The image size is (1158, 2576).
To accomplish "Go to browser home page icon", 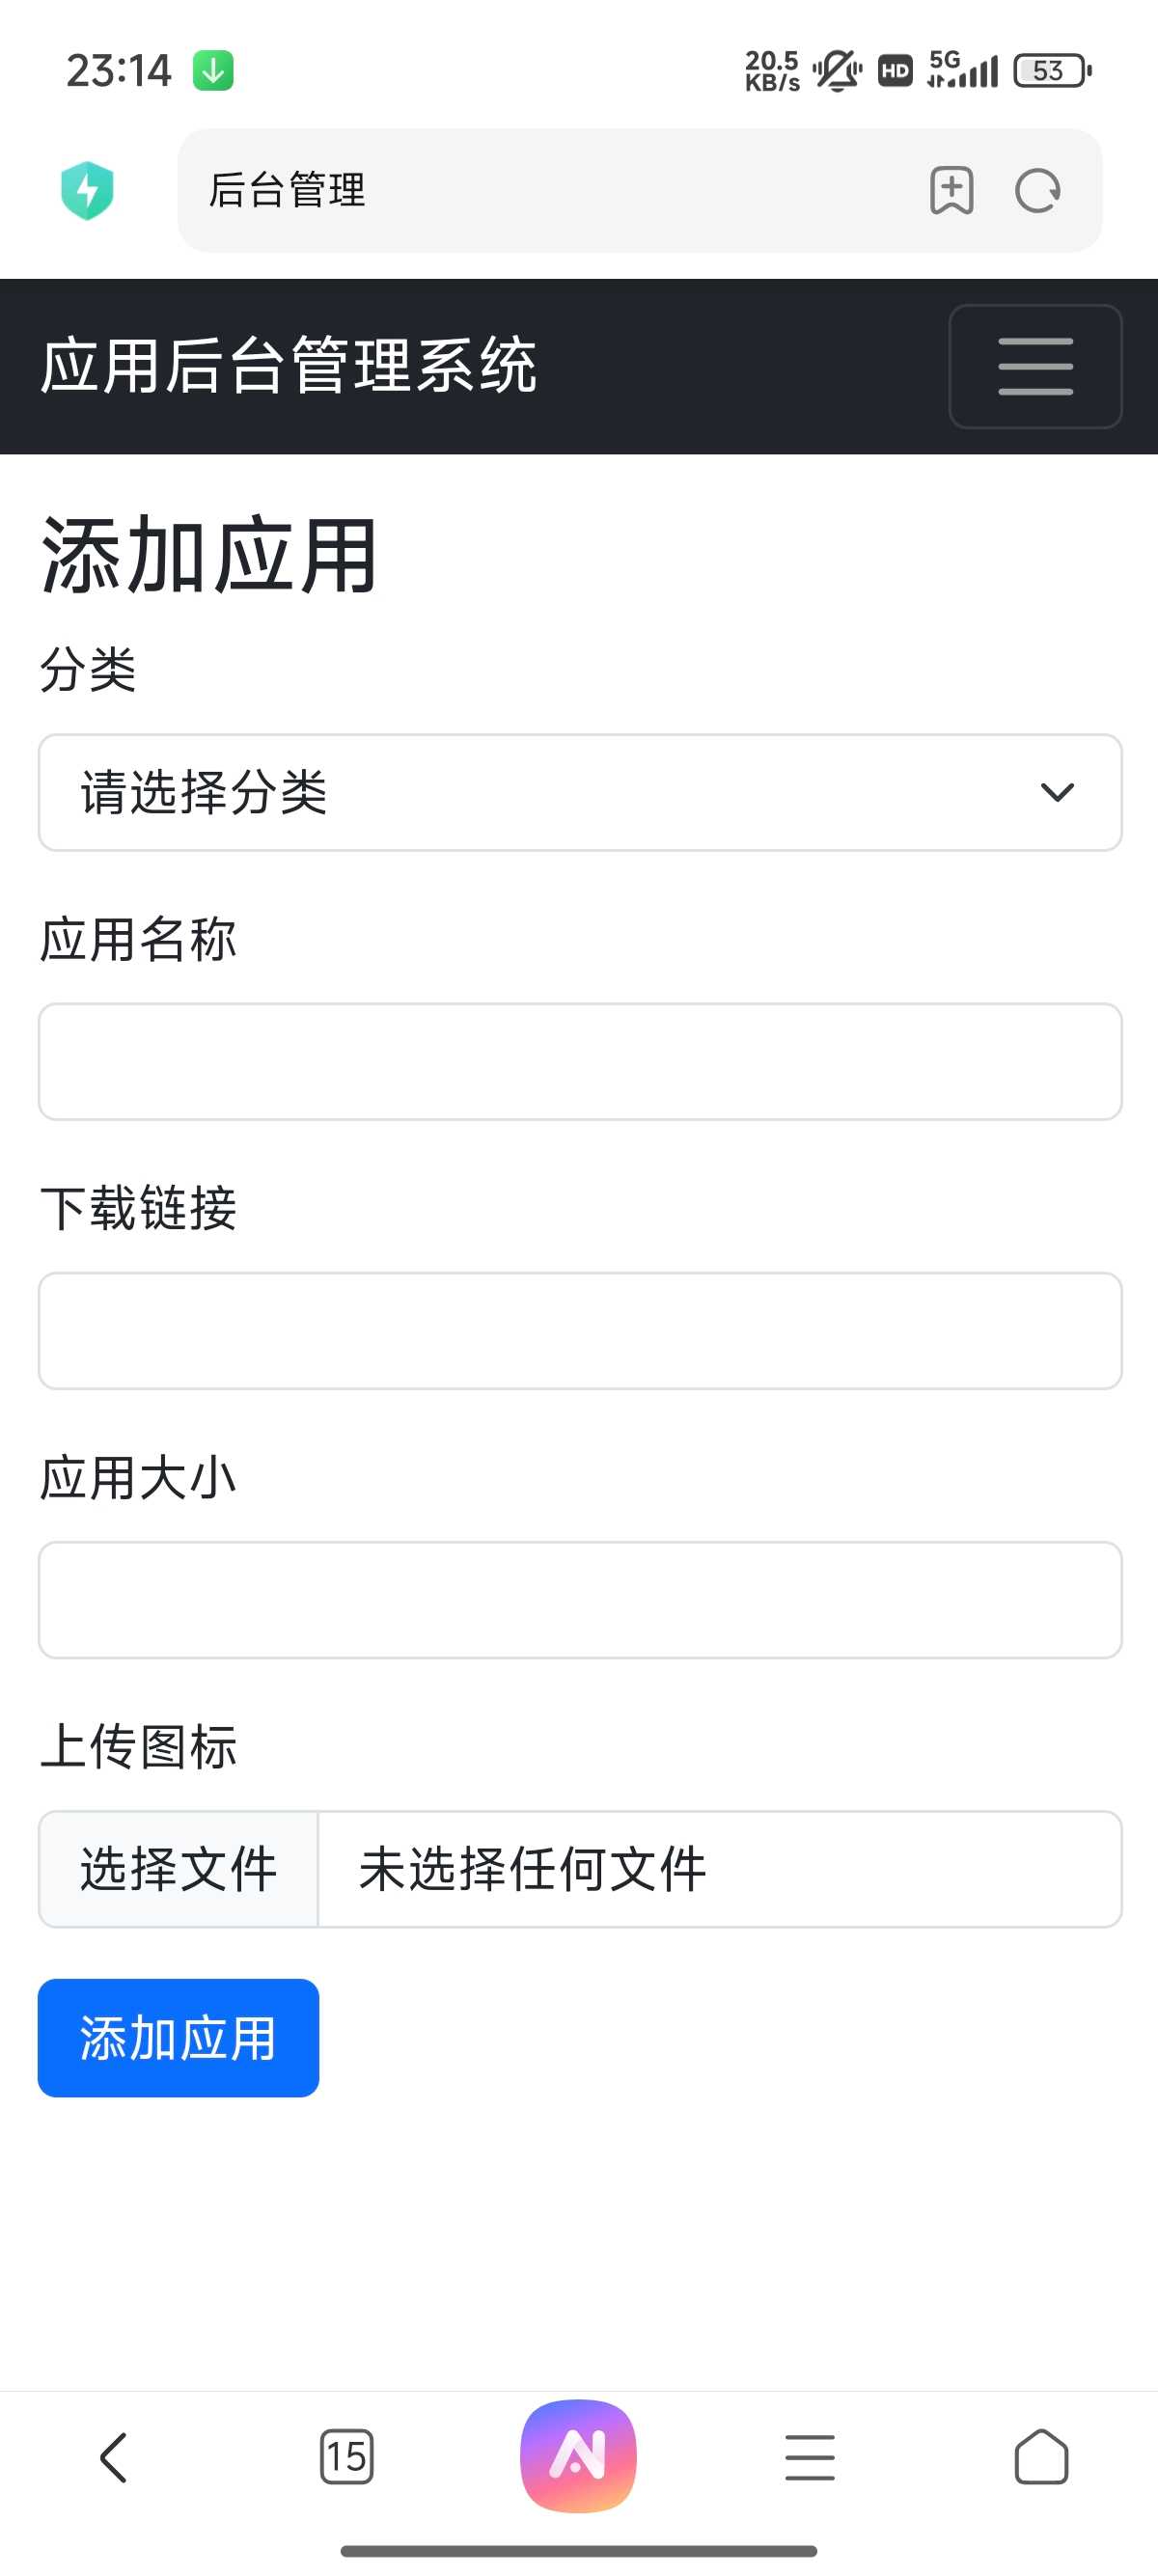I will coord(1041,2457).
